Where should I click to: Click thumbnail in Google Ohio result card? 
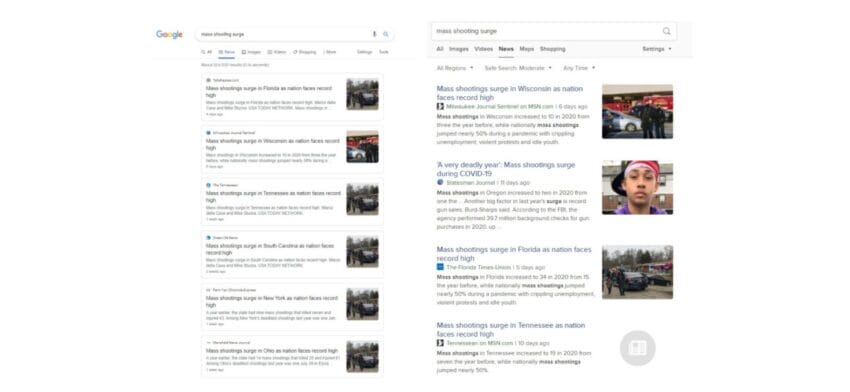coord(363,356)
